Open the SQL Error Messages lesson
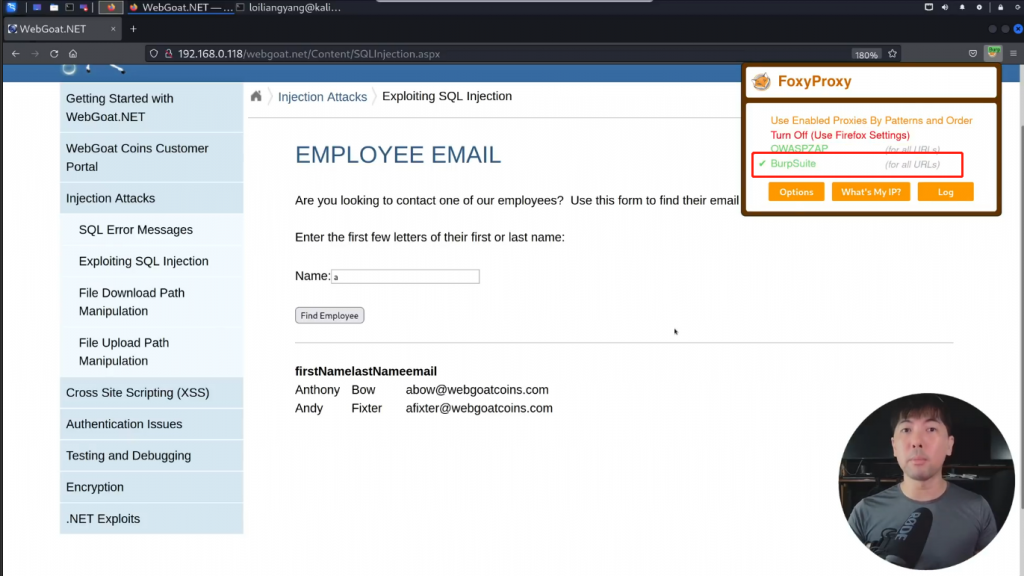This screenshot has width=1024, height=576. pyautogui.click(x=152, y=230)
